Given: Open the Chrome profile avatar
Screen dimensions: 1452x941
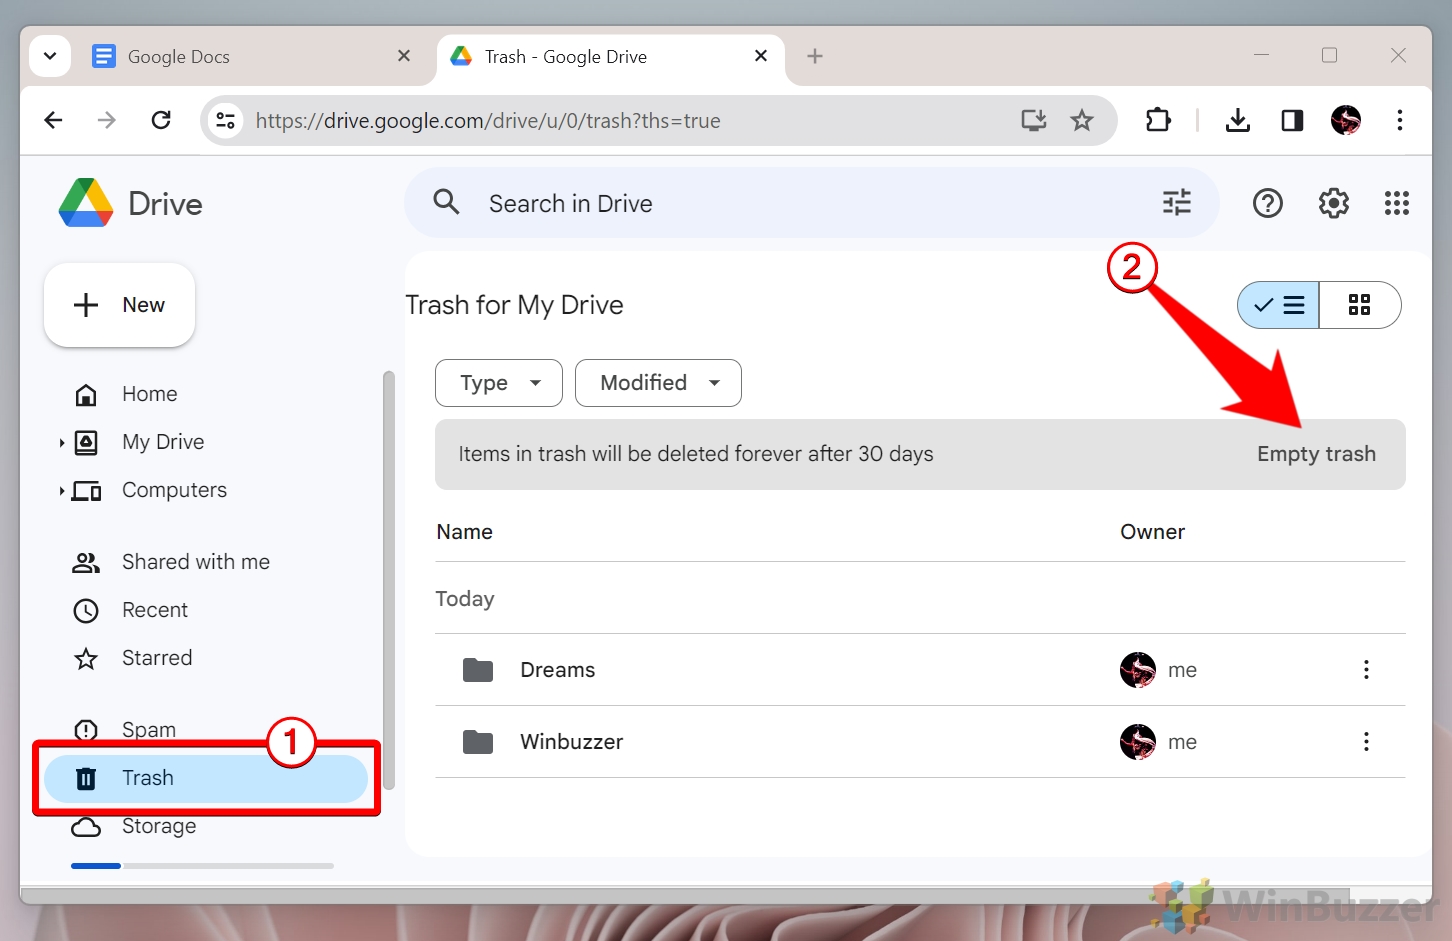Looking at the screenshot, I should pyautogui.click(x=1346, y=121).
